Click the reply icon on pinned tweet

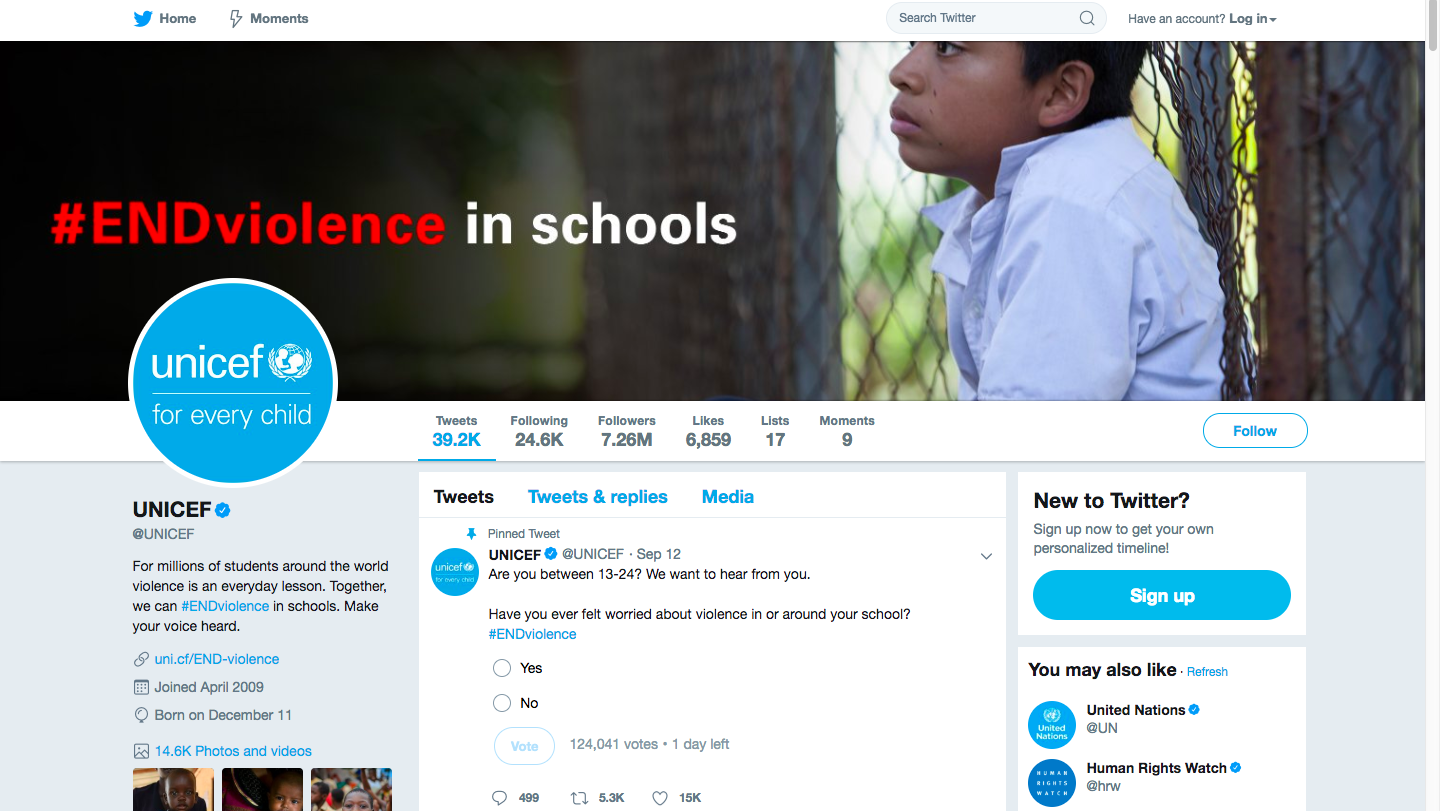500,797
